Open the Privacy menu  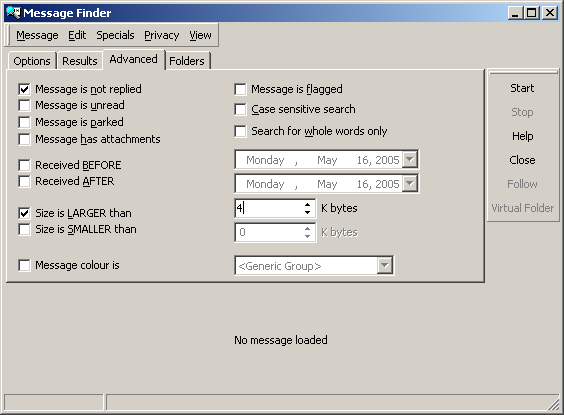pyautogui.click(x=162, y=35)
